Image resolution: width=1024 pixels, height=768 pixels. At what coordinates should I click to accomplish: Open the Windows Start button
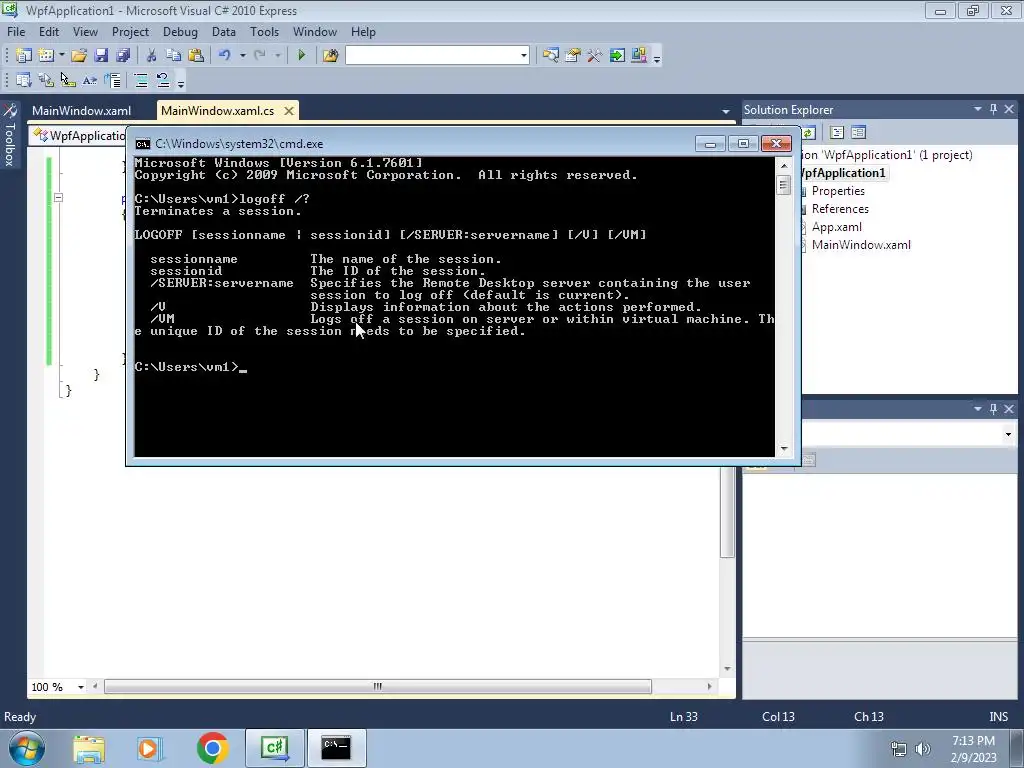click(27, 748)
